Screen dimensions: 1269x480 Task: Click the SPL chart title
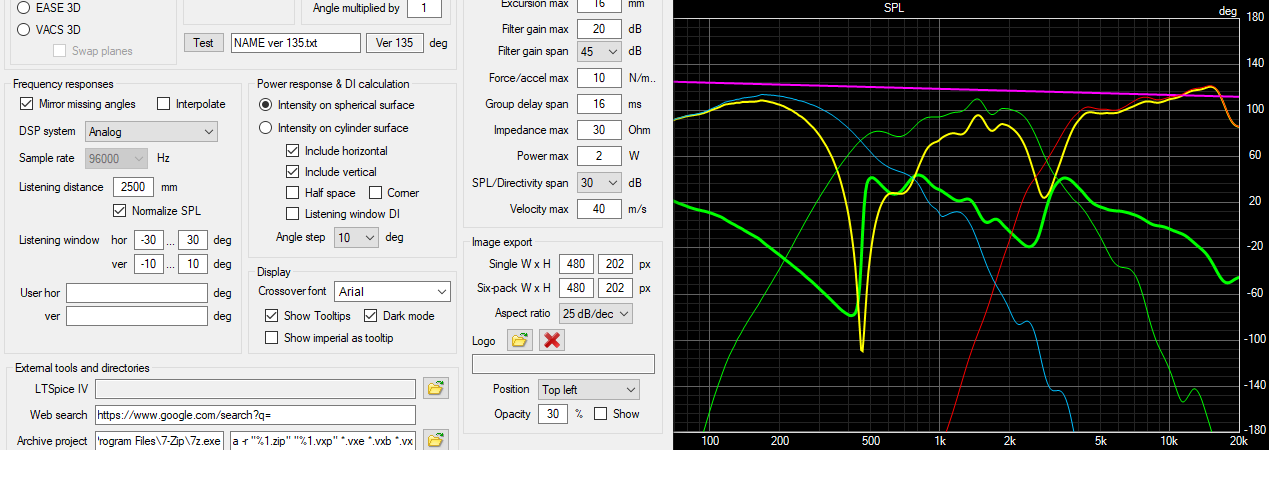click(896, 8)
